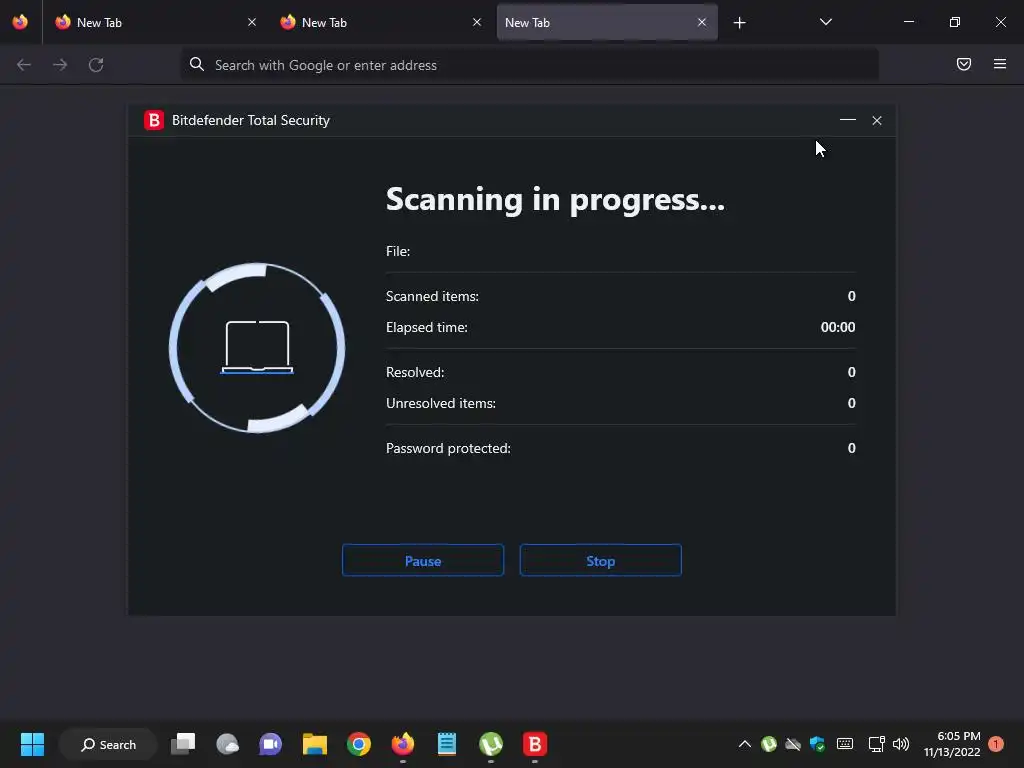The image size is (1024, 768).
Task: Select the active third New Tab
Action: click(x=607, y=22)
